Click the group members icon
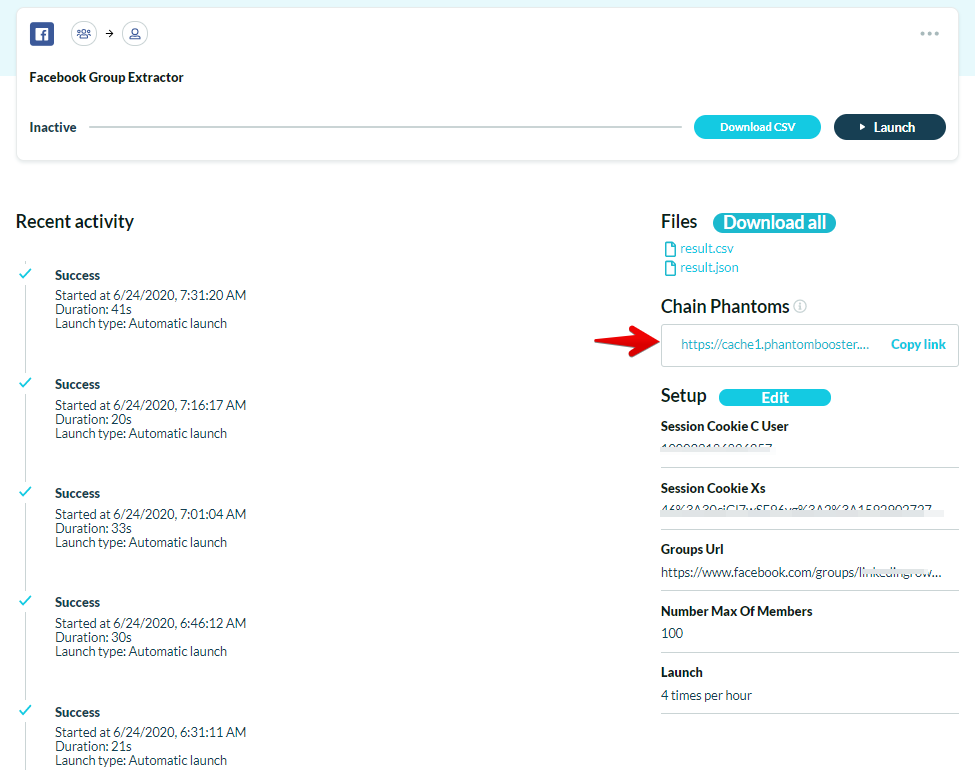 (x=84, y=34)
